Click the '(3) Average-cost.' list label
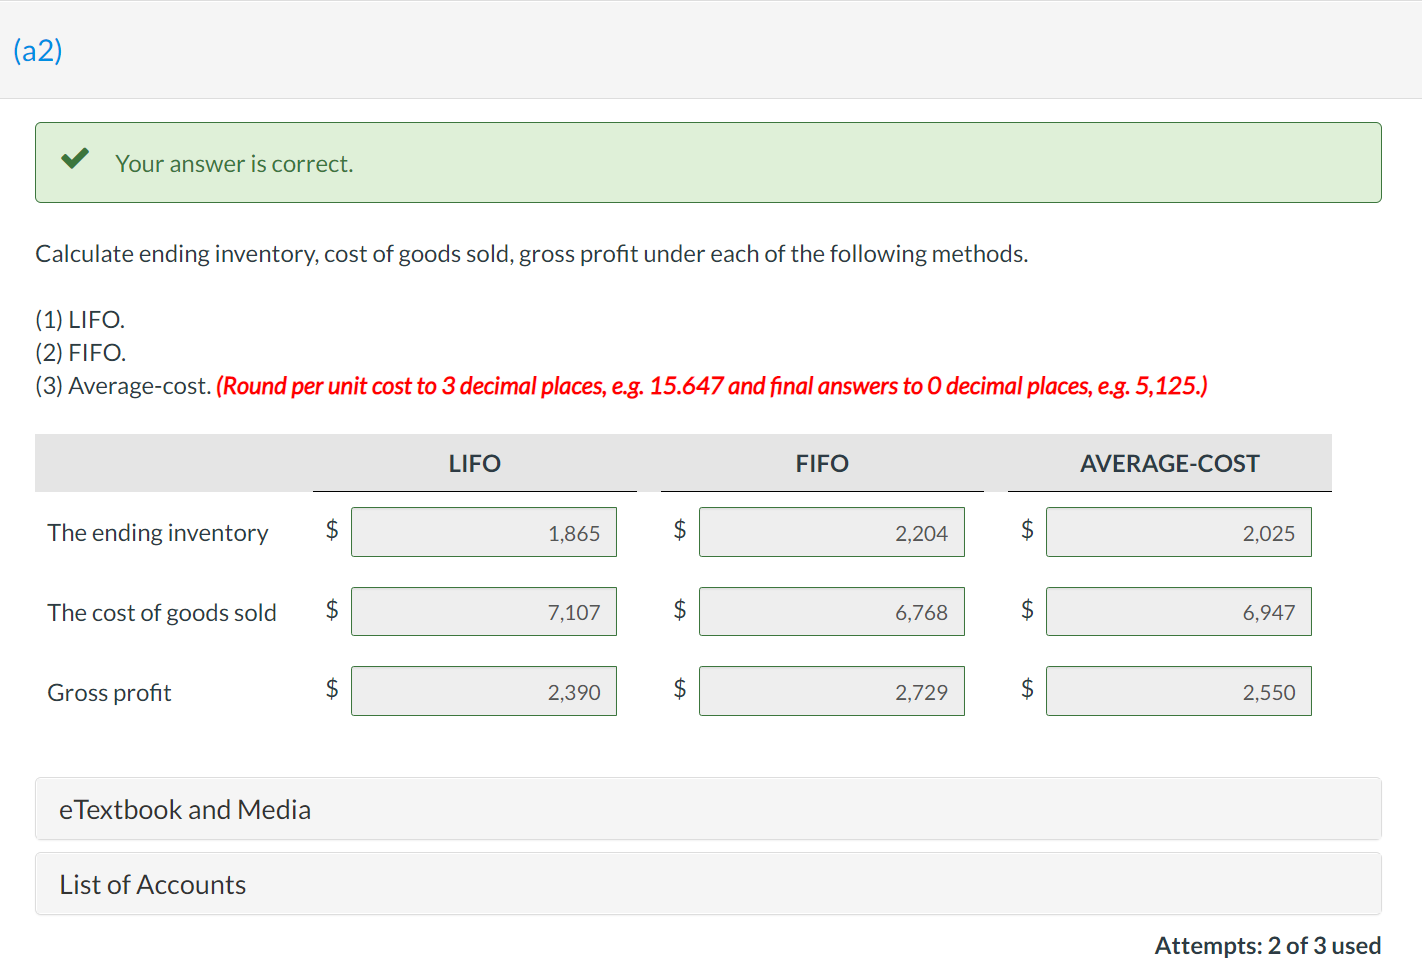The image size is (1422, 976). point(123,386)
